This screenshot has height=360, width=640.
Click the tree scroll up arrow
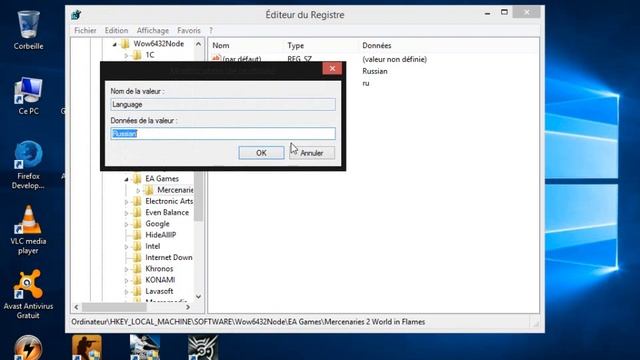(x=198, y=44)
